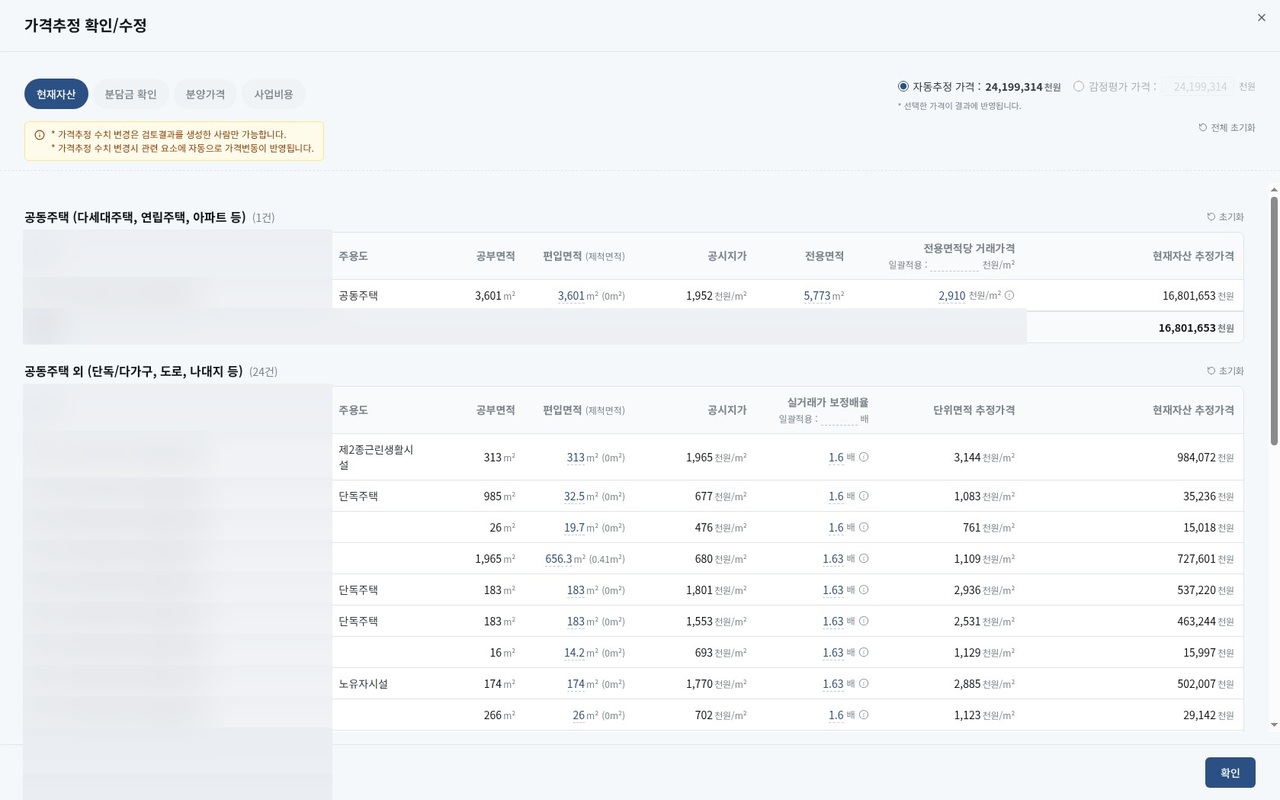This screenshot has height=800, width=1280.
Task: Click the 전체 초기화 reset button
Action: (1226, 128)
